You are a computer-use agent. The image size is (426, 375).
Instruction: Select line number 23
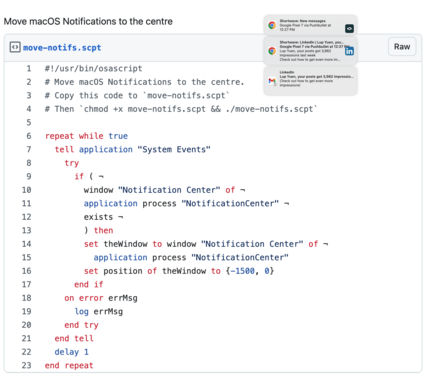click(x=27, y=365)
